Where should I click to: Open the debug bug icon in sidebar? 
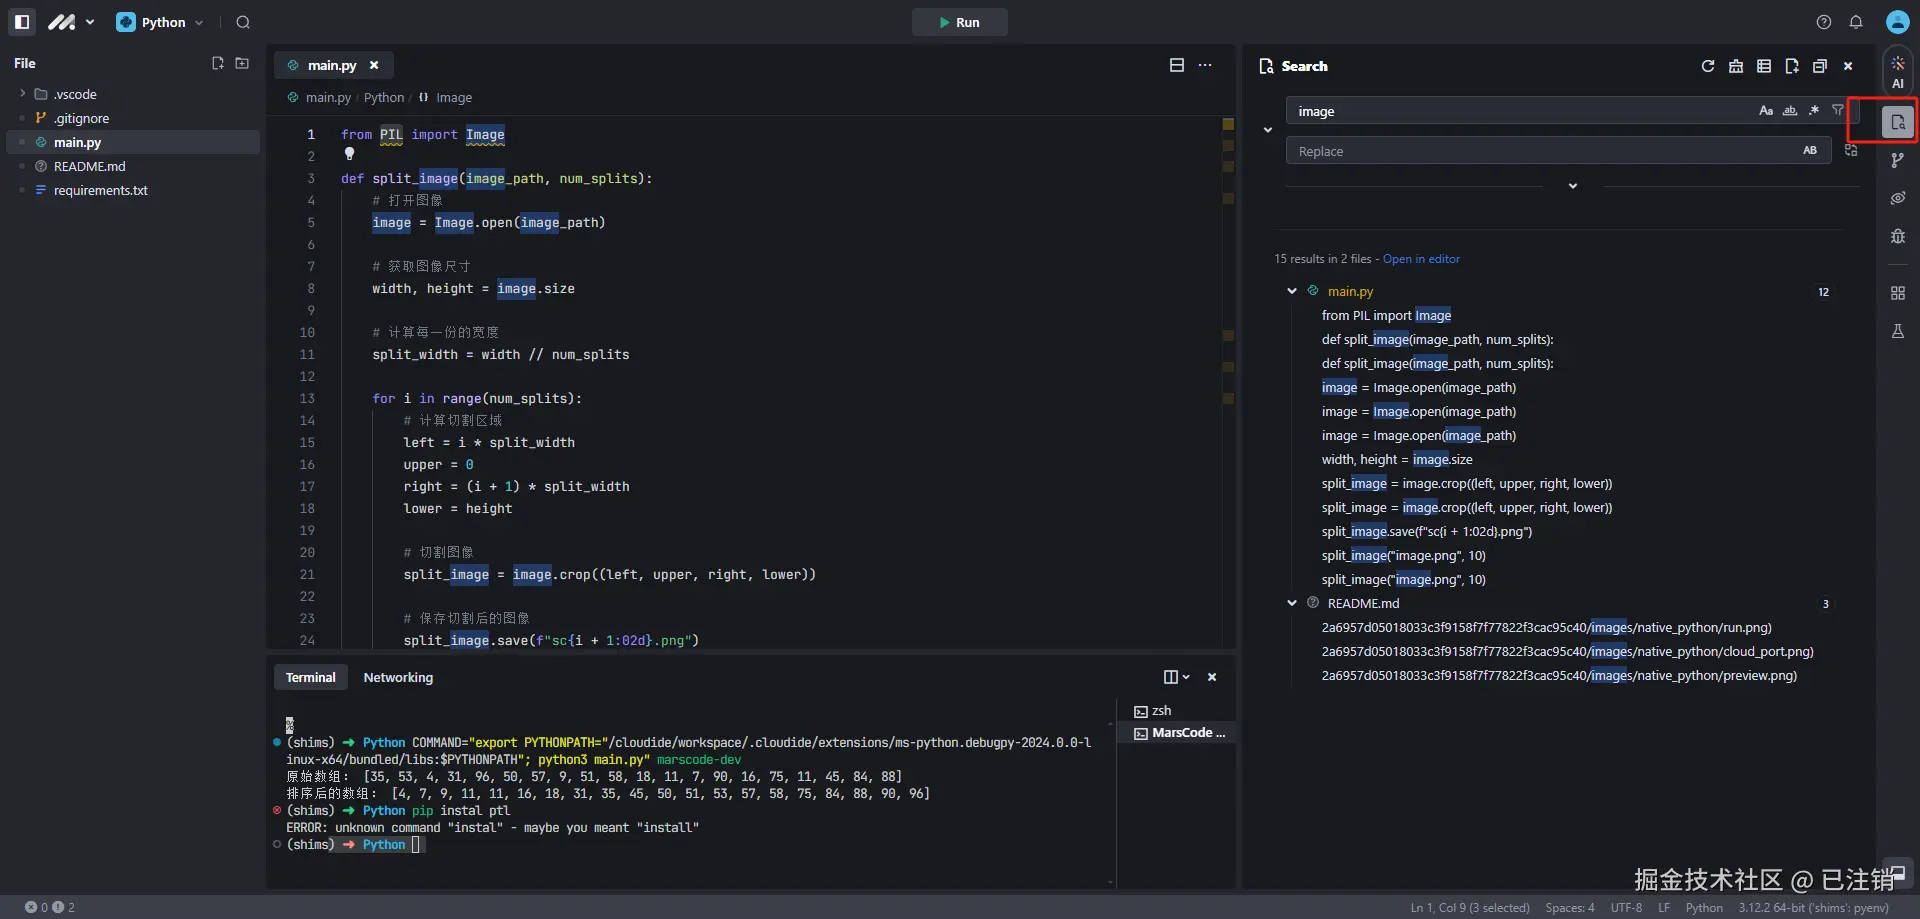tap(1897, 237)
